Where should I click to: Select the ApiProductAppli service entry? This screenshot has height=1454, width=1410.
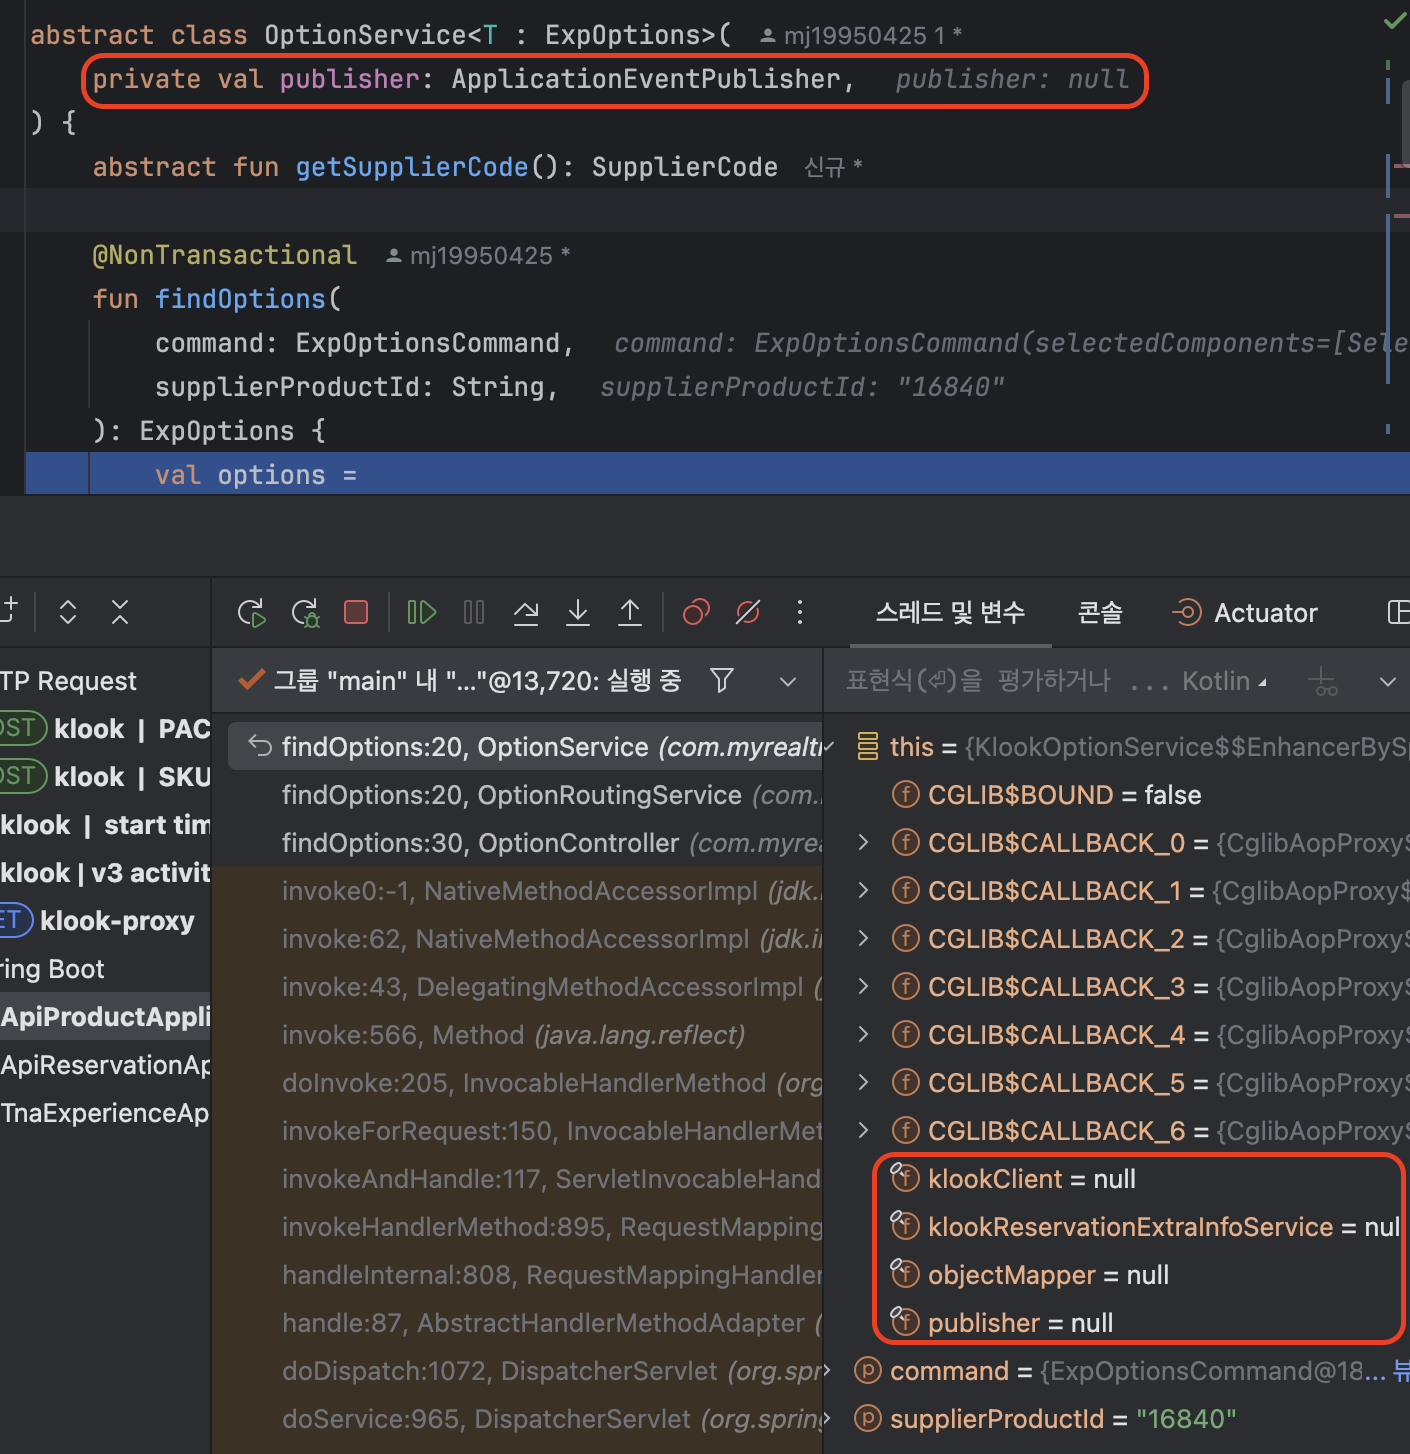point(105,1017)
